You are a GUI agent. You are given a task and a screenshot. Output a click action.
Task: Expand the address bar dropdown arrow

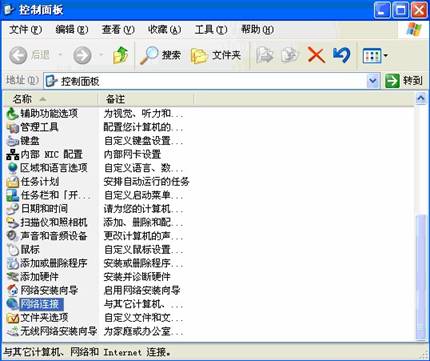pyautogui.click(x=373, y=81)
